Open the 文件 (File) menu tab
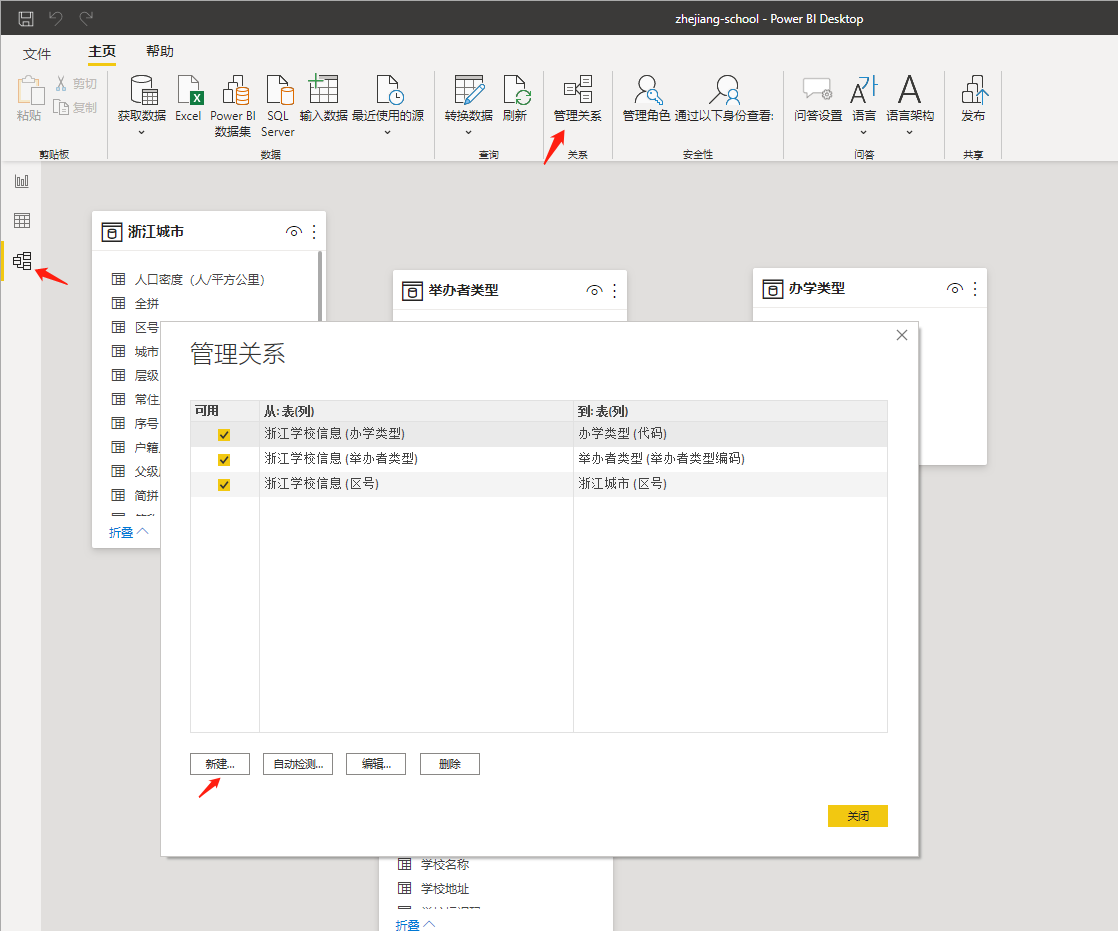This screenshot has width=1118, height=931. pos(37,53)
